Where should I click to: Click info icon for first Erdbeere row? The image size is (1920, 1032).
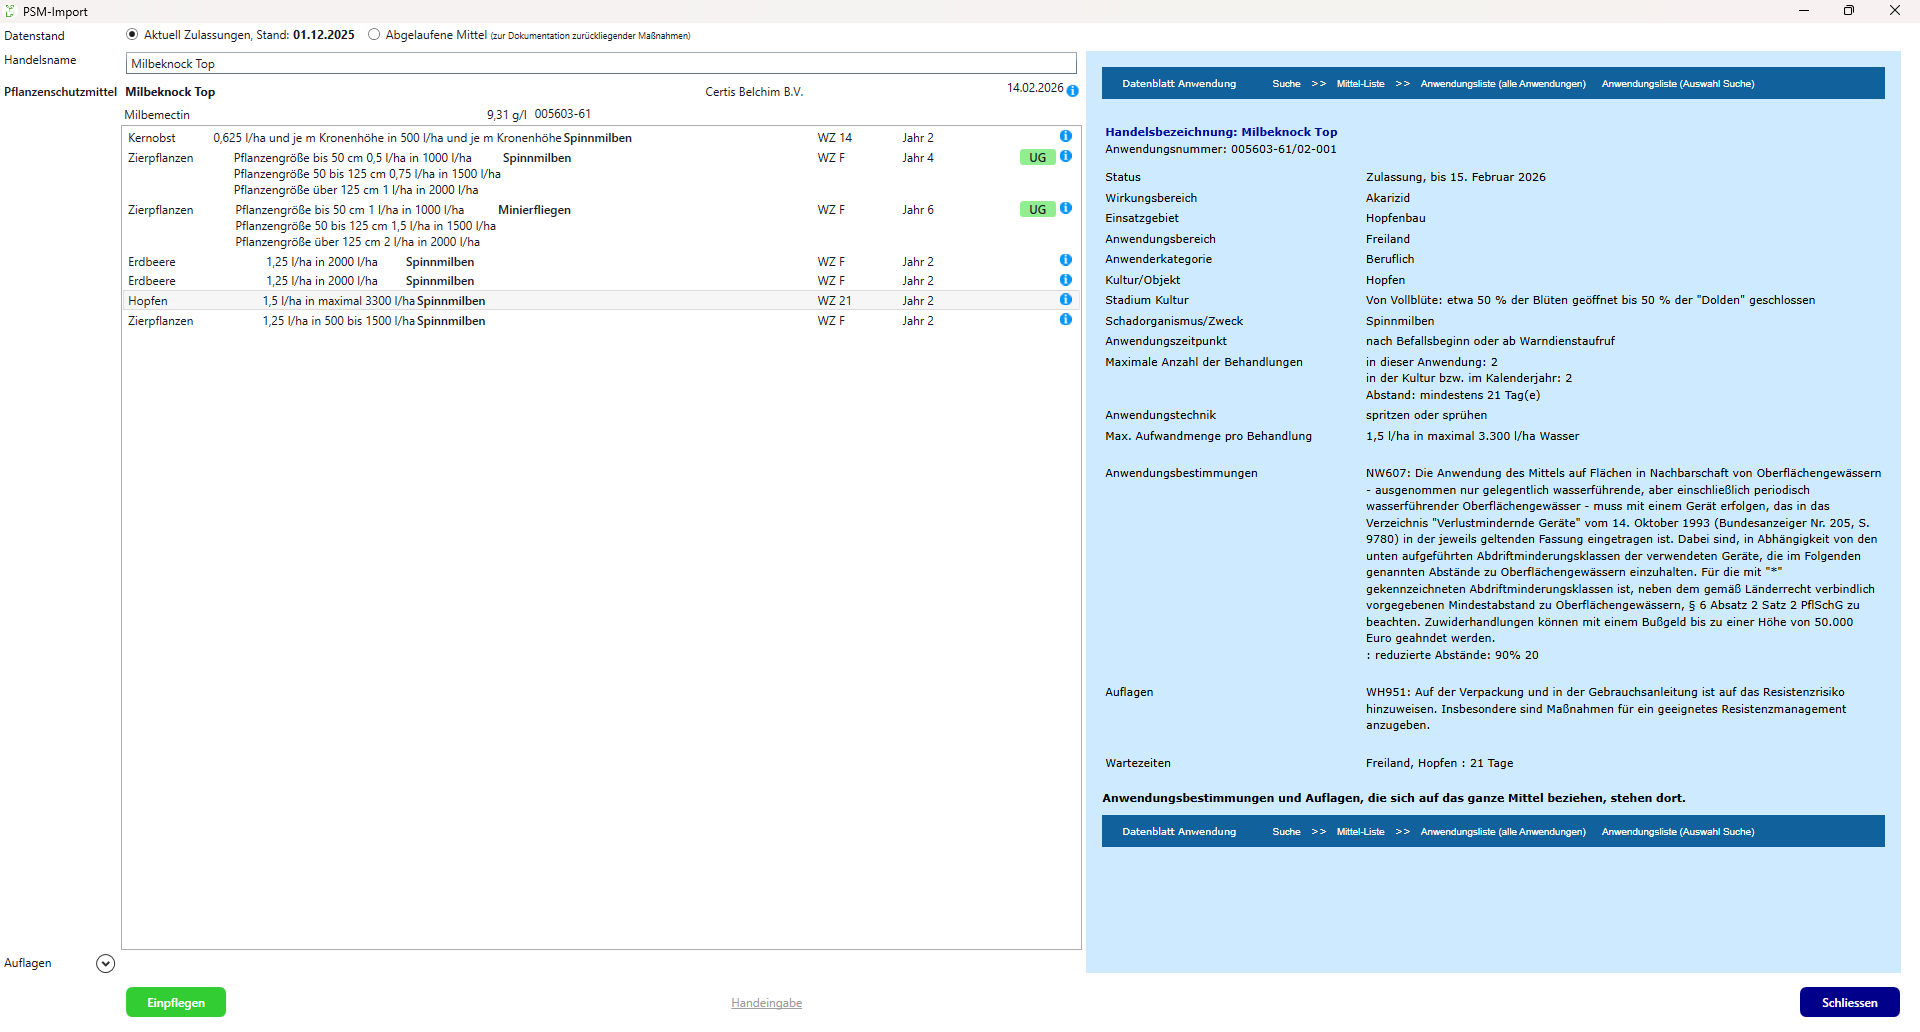tap(1065, 261)
